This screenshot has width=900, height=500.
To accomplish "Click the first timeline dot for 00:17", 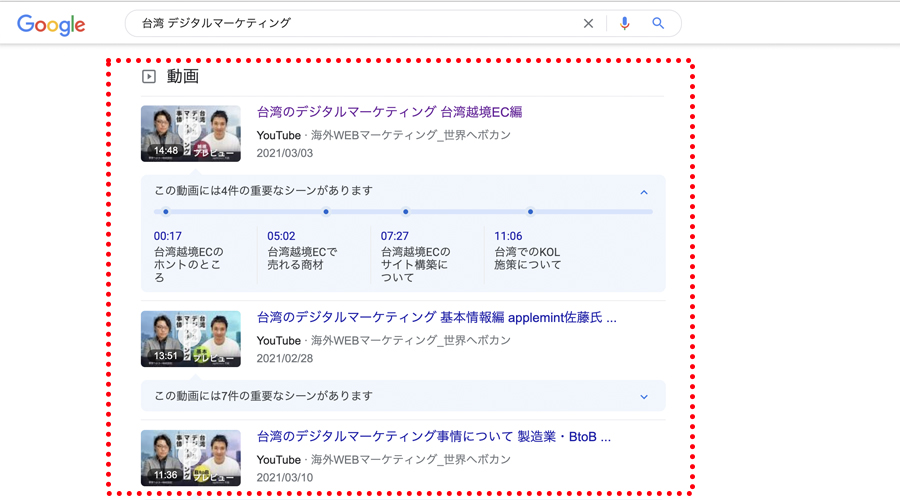I will coord(166,212).
